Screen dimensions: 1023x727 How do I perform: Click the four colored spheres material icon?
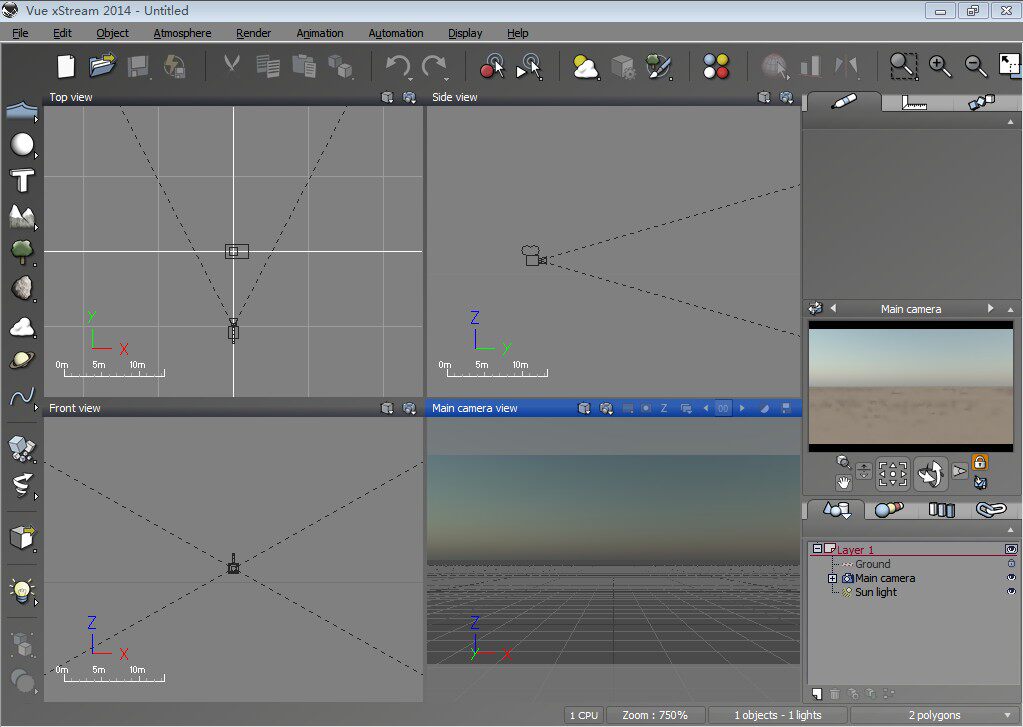716,67
